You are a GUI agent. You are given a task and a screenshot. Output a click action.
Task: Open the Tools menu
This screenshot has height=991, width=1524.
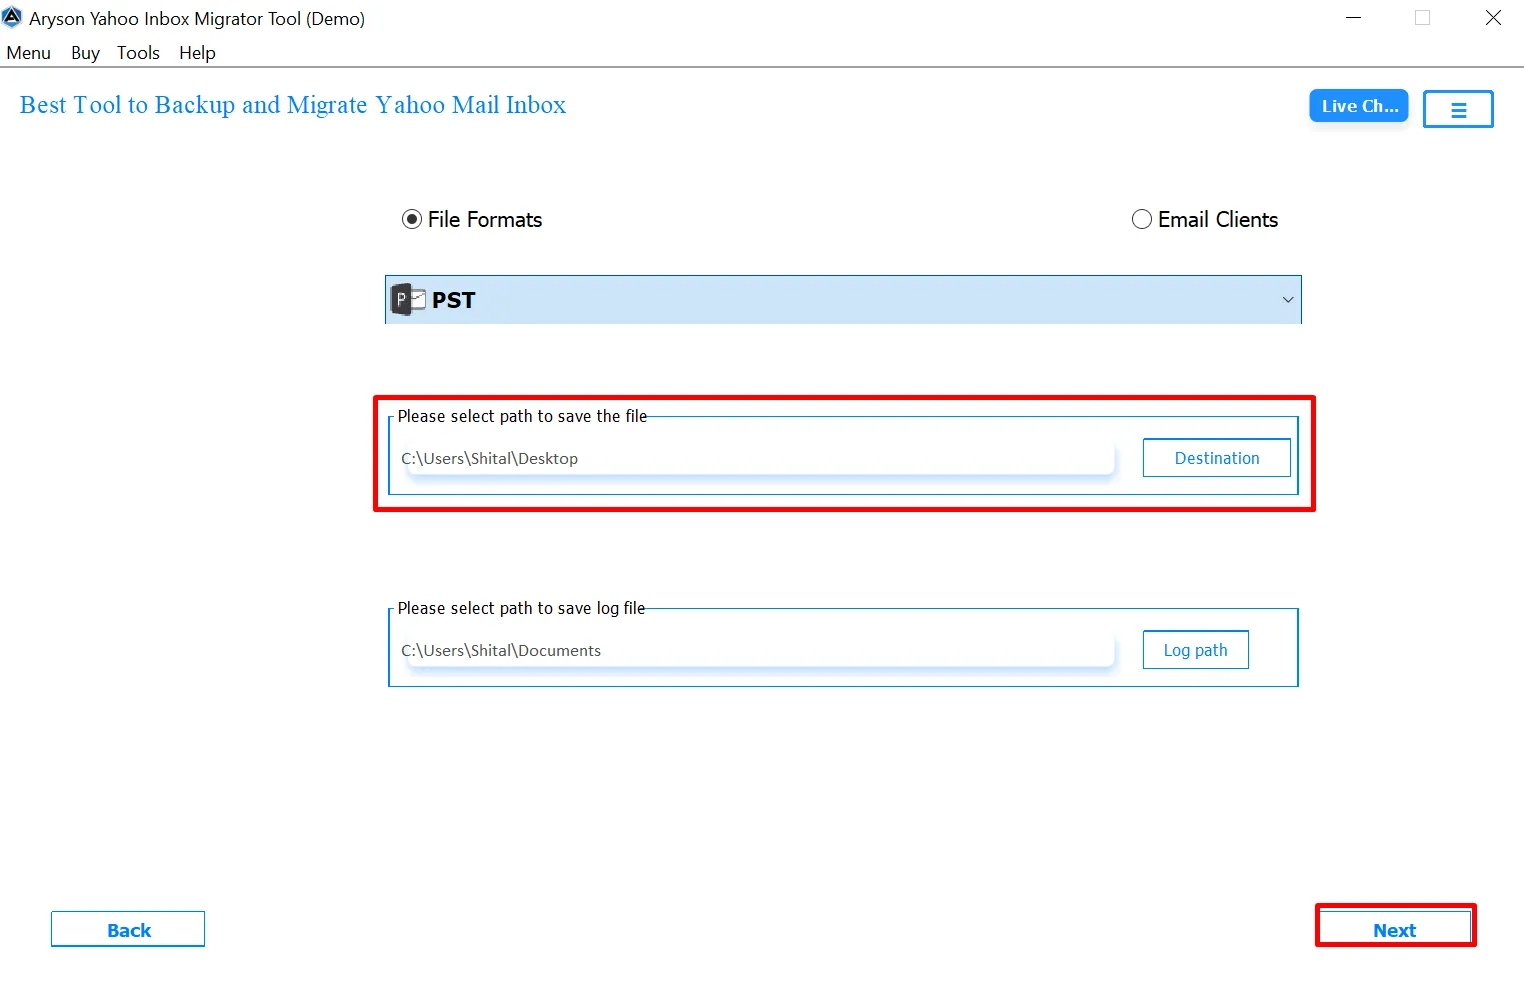(138, 53)
